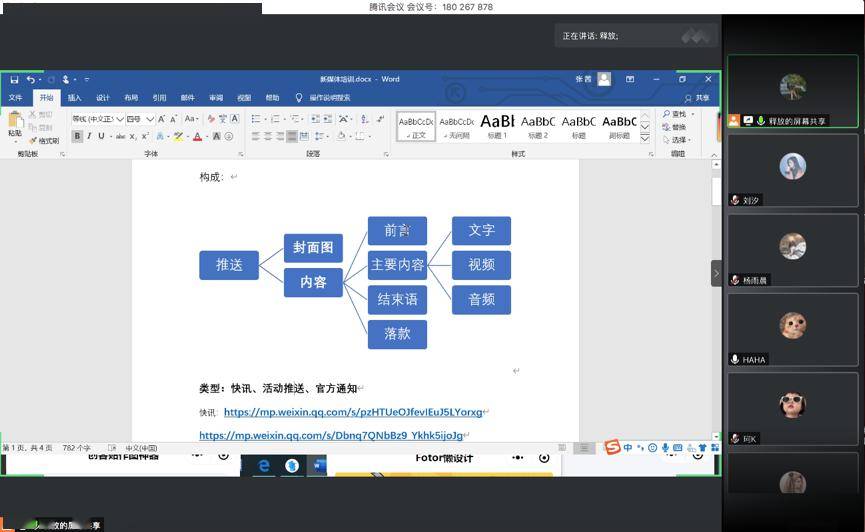Open the Dbnq7QNbBz9 weixin link
The width and height of the screenshot is (865, 532).
(331, 435)
